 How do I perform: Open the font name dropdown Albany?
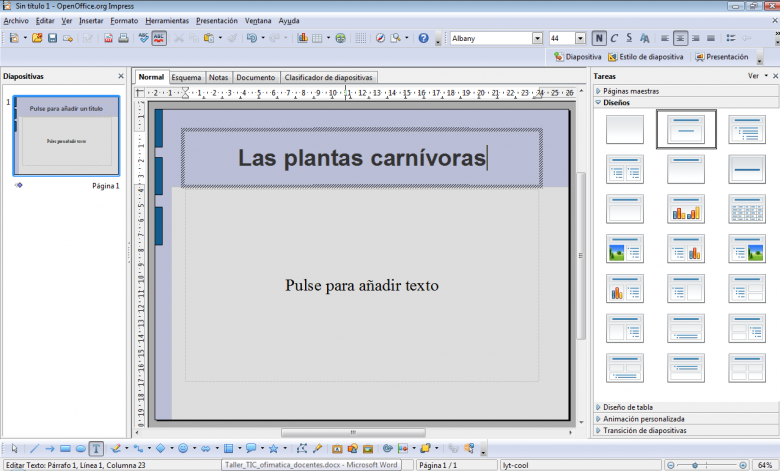tap(535, 38)
